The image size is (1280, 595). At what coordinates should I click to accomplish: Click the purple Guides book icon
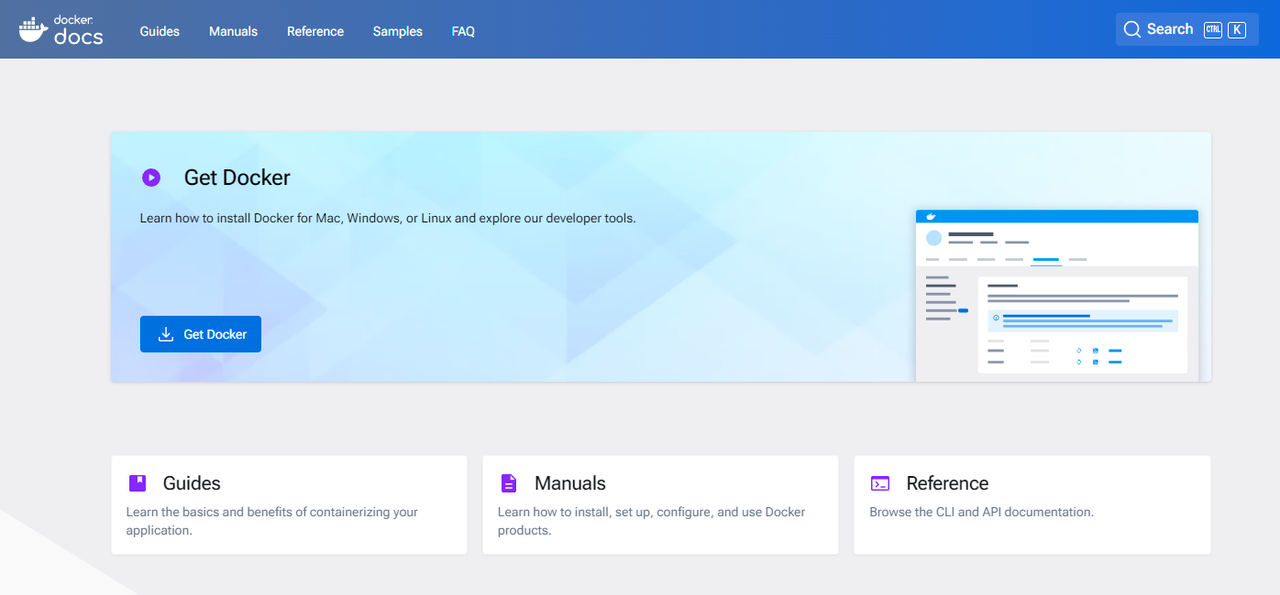[138, 483]
